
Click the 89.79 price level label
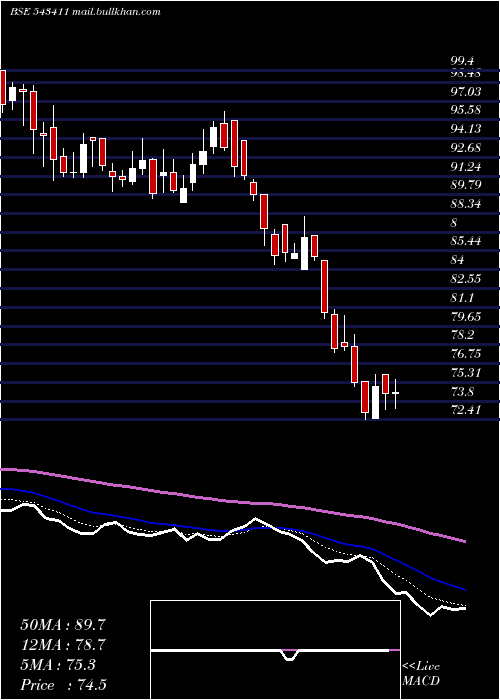[467, 185]
